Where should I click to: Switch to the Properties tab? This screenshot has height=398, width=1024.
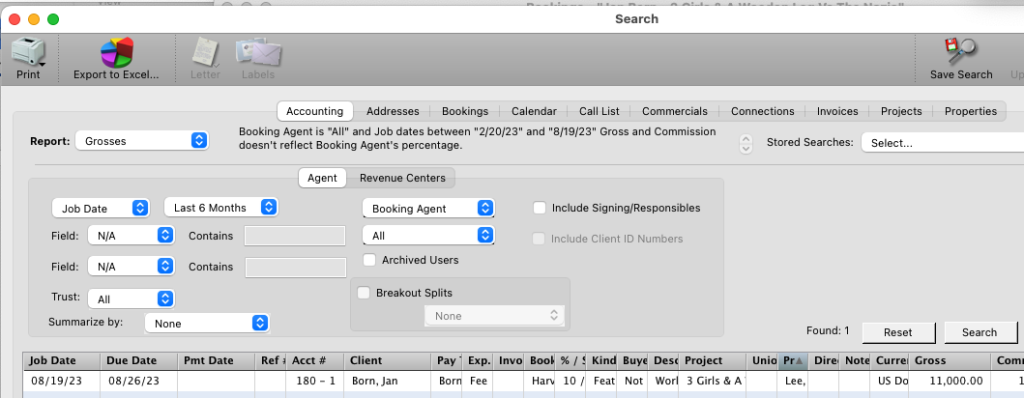click(970, 111)
